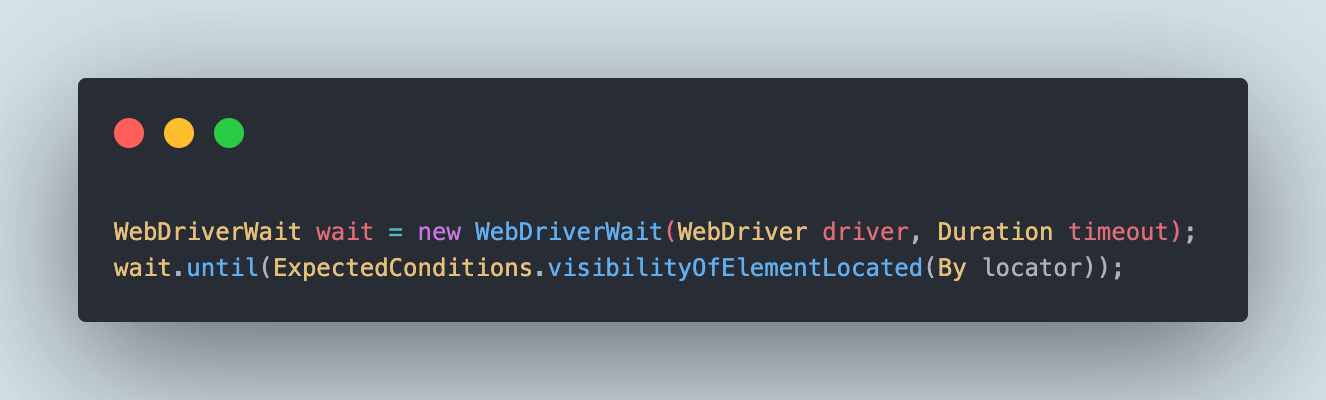Click the equals sign in first line
The width and height of the screenshot is (1326, 400).
pos(395,233)
